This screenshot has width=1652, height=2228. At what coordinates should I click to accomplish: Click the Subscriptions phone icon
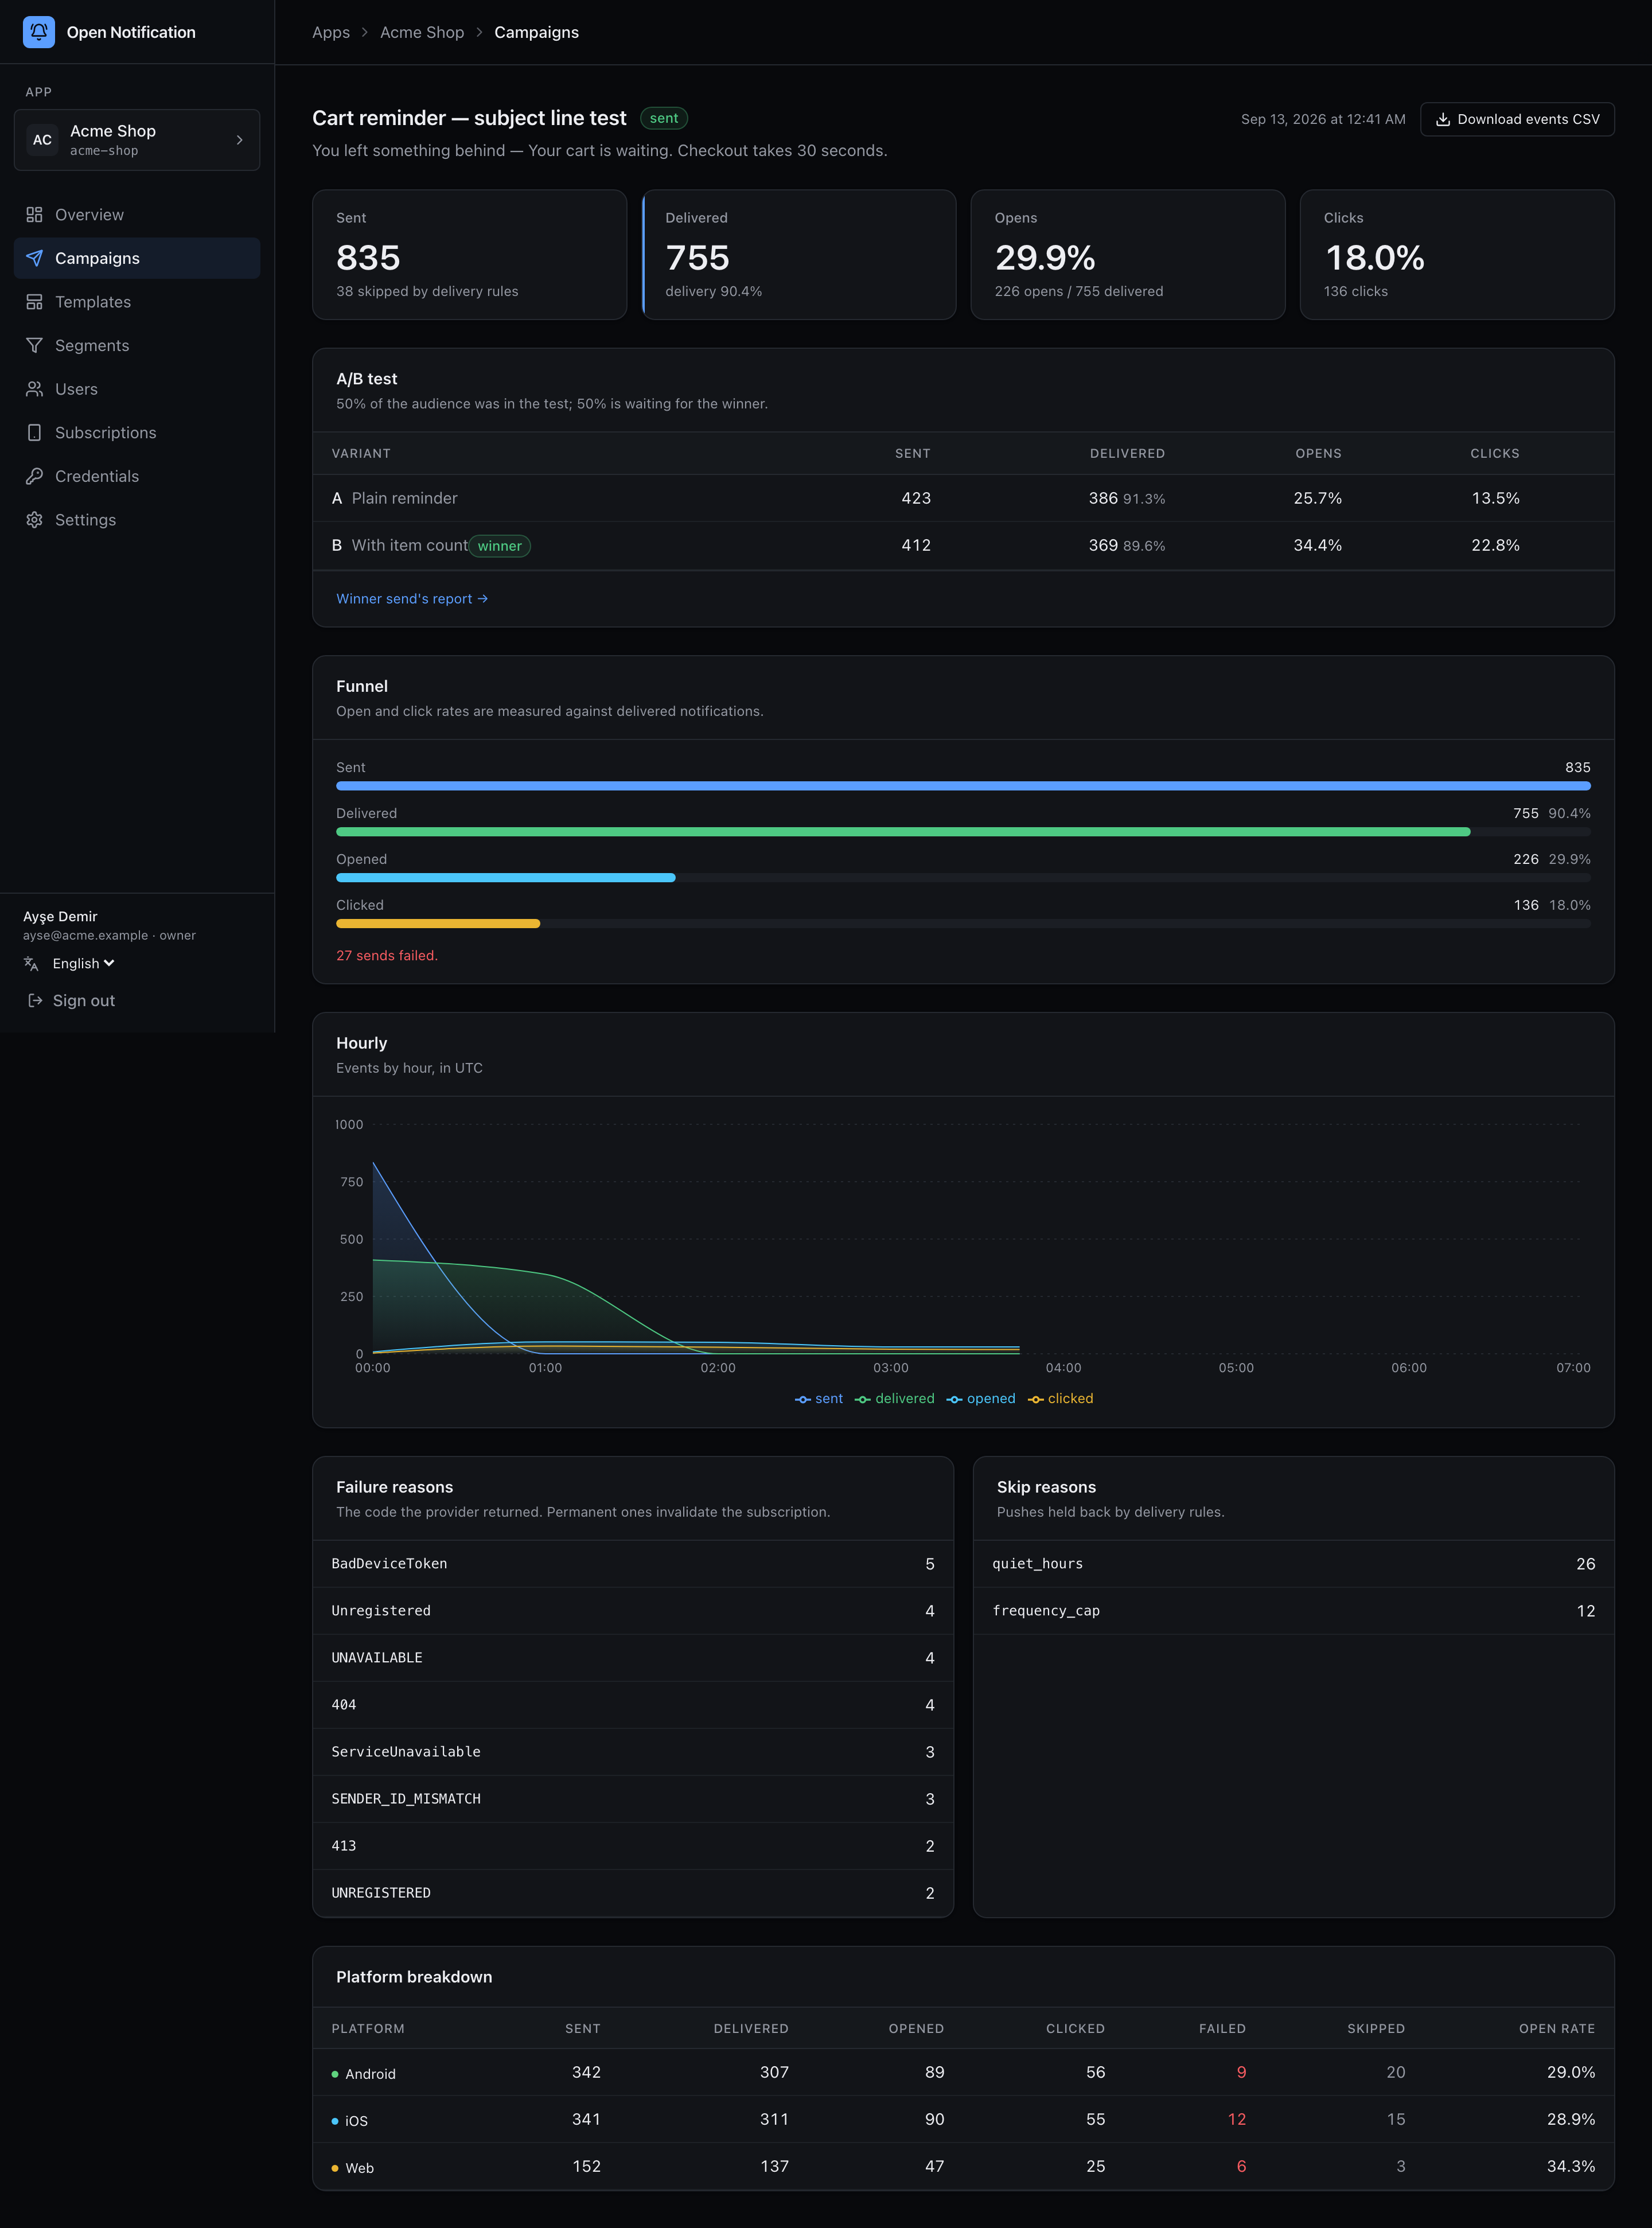[34, 433]
